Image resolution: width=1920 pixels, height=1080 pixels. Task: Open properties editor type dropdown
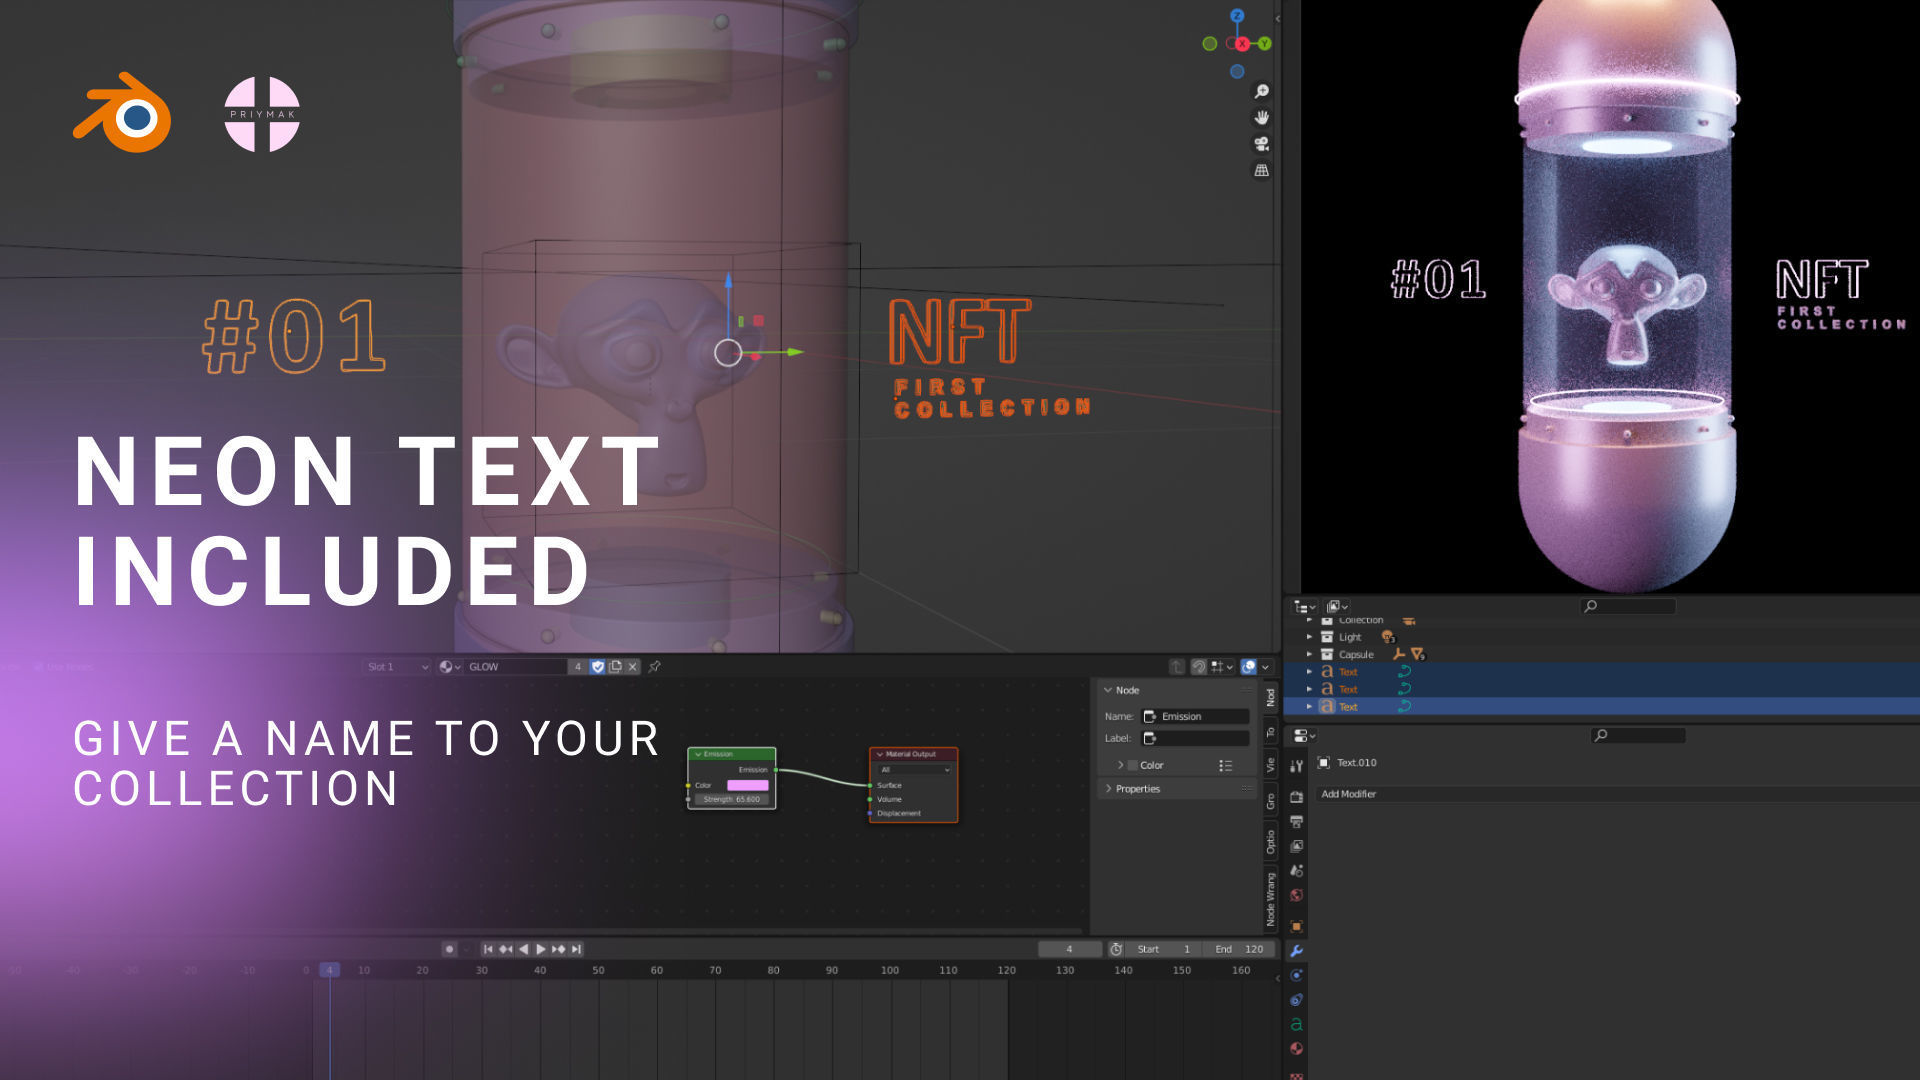click(1305, 736)
